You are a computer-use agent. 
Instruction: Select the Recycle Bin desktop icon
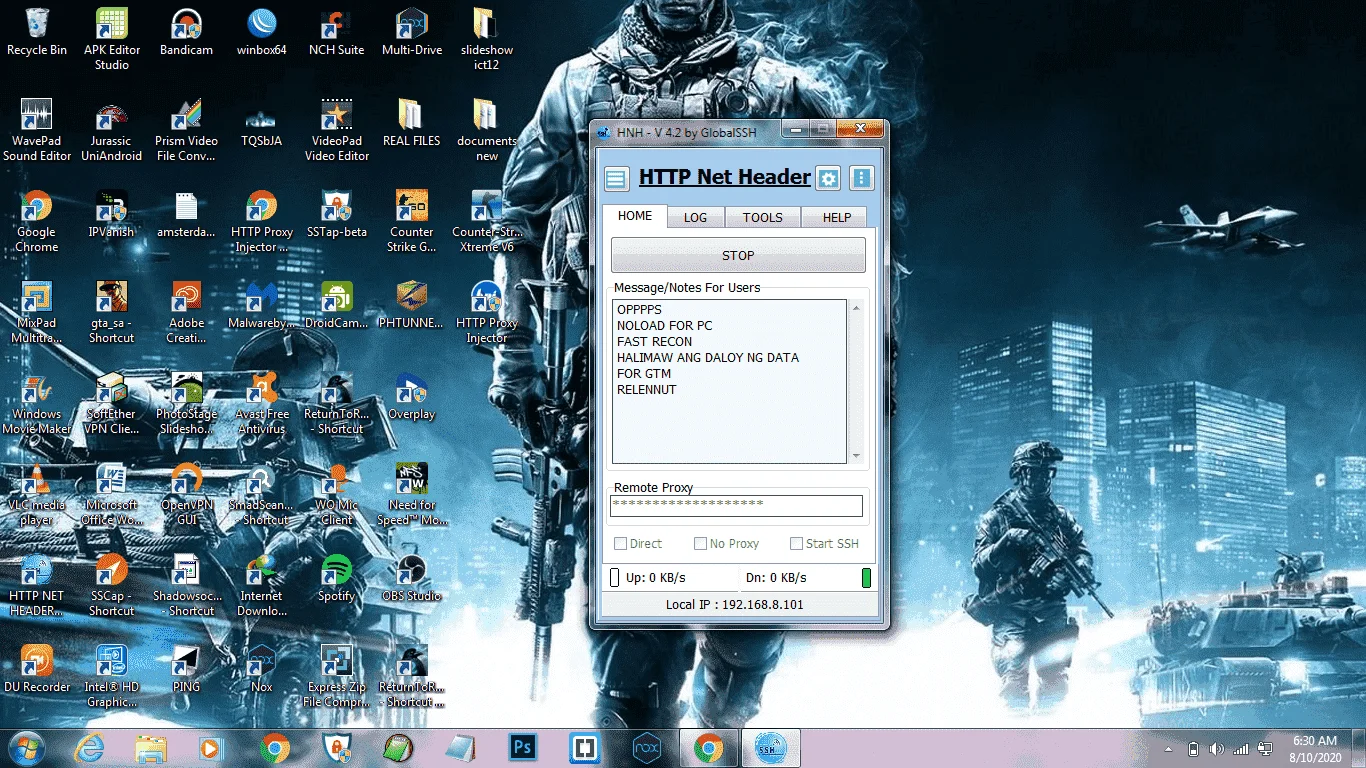pyautogui.click(x=37, y=33)
